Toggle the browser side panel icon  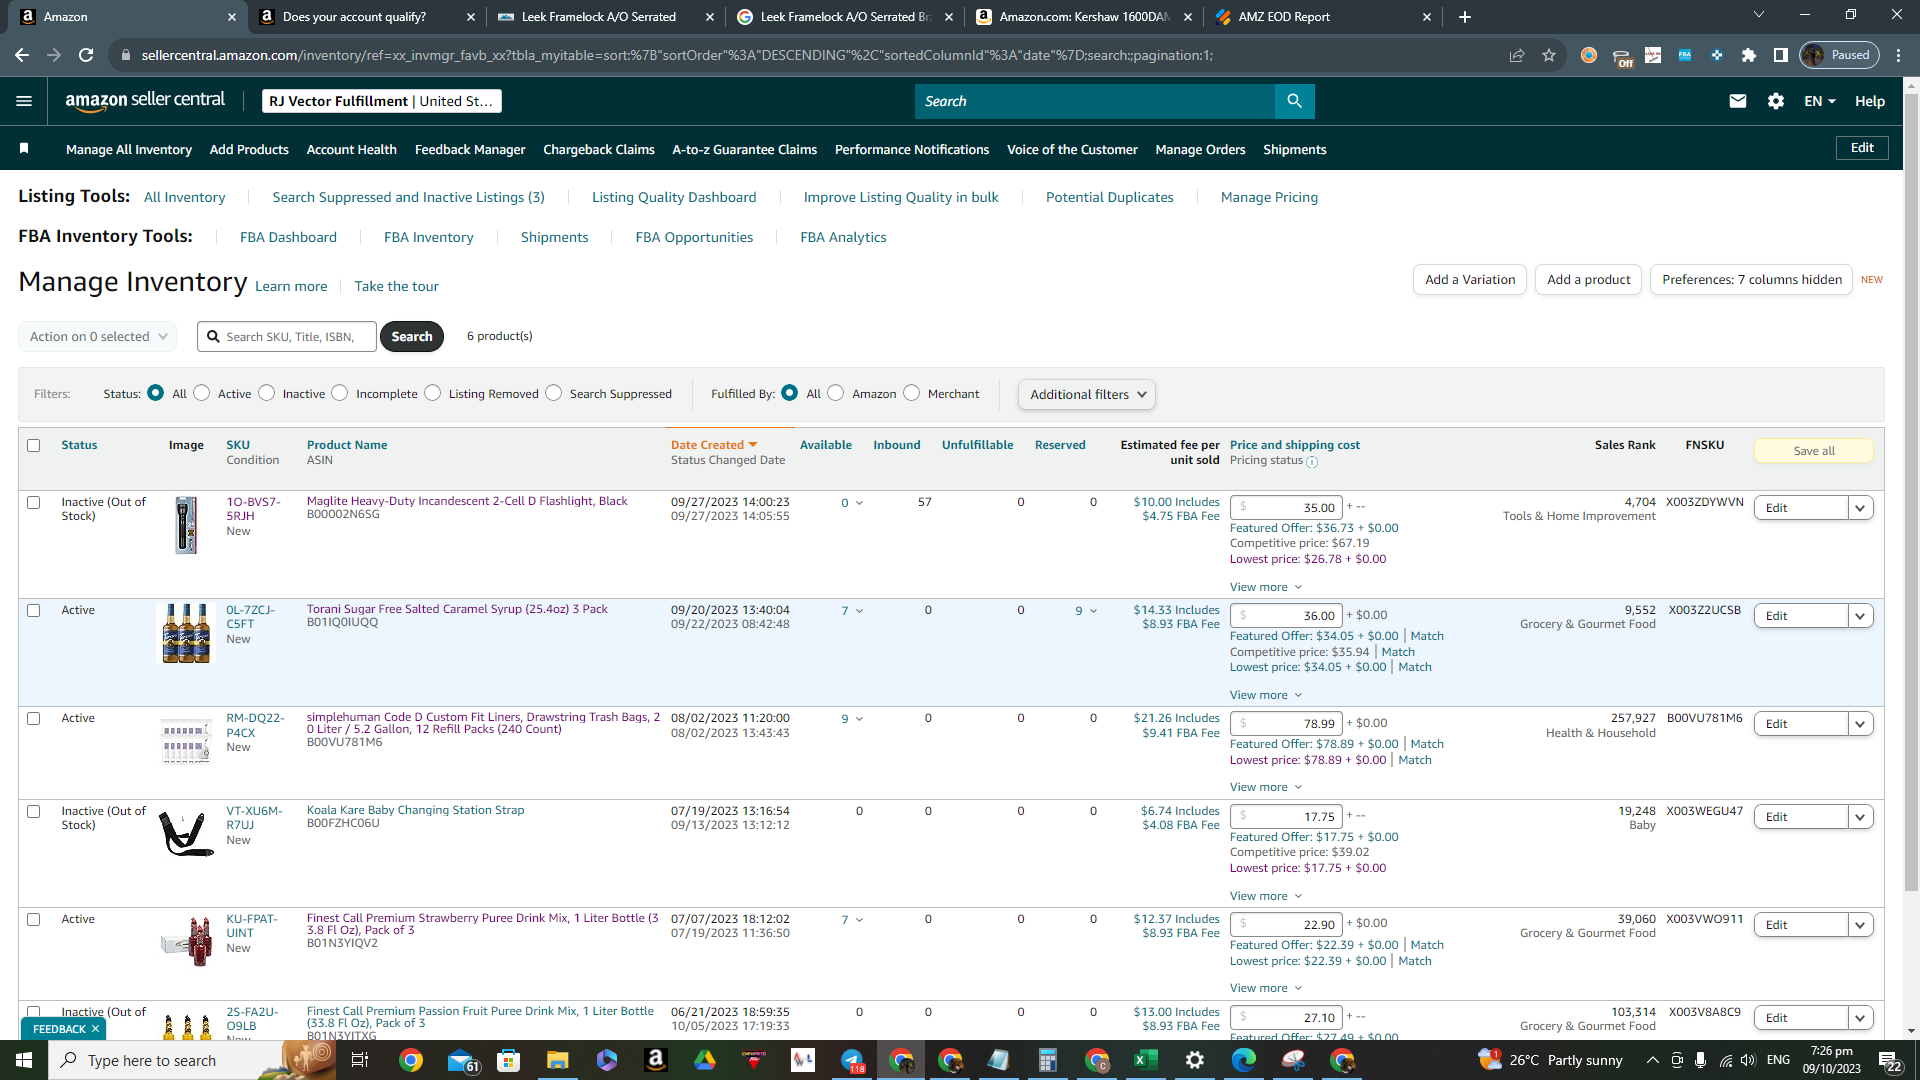point(1781,55)
